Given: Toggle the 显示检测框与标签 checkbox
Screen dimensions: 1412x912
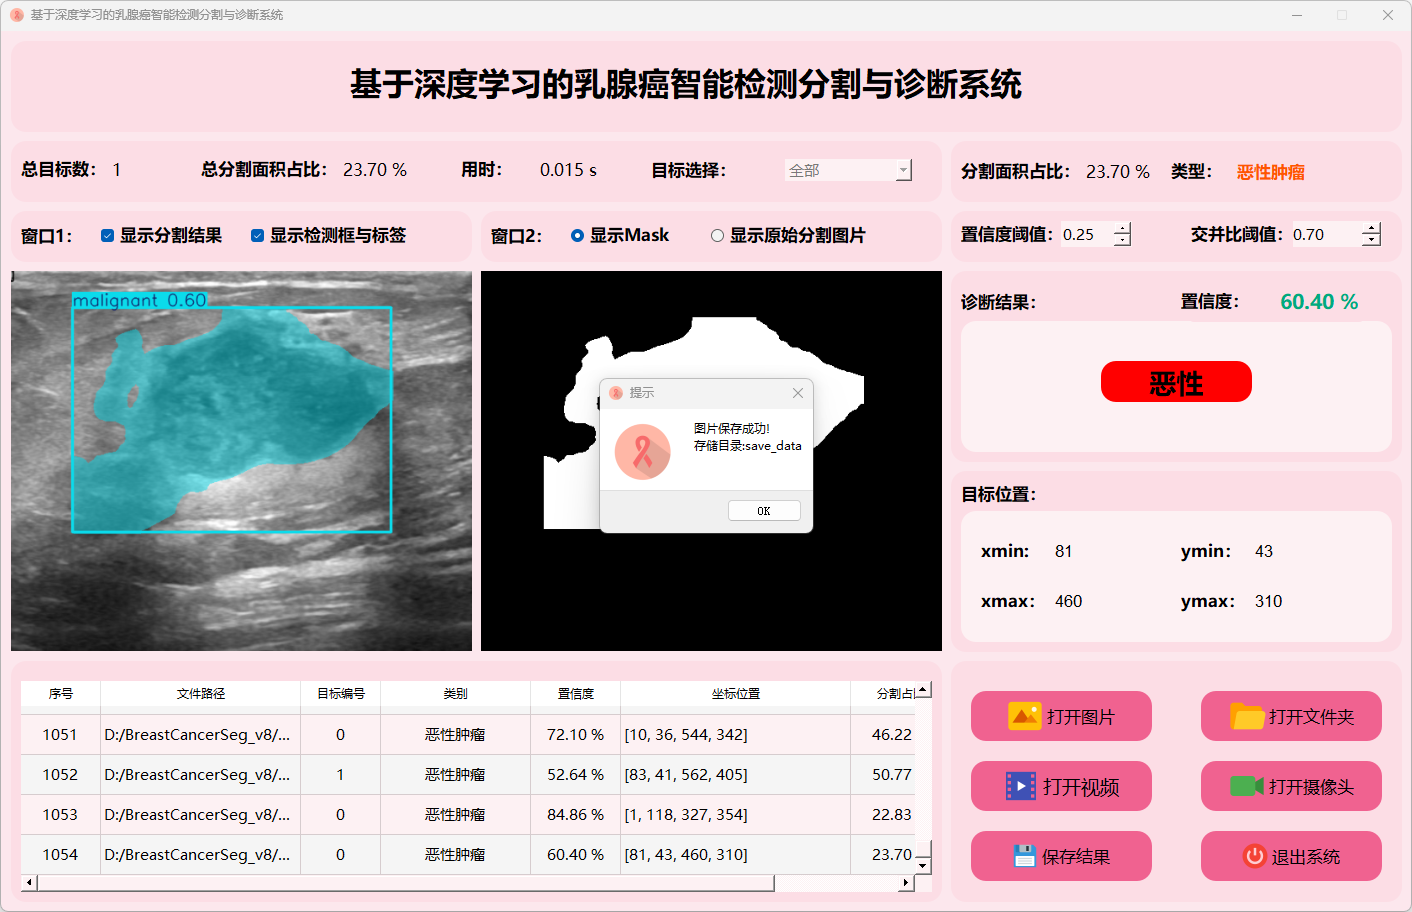Looking at the screenshot, I should point(257,236).
